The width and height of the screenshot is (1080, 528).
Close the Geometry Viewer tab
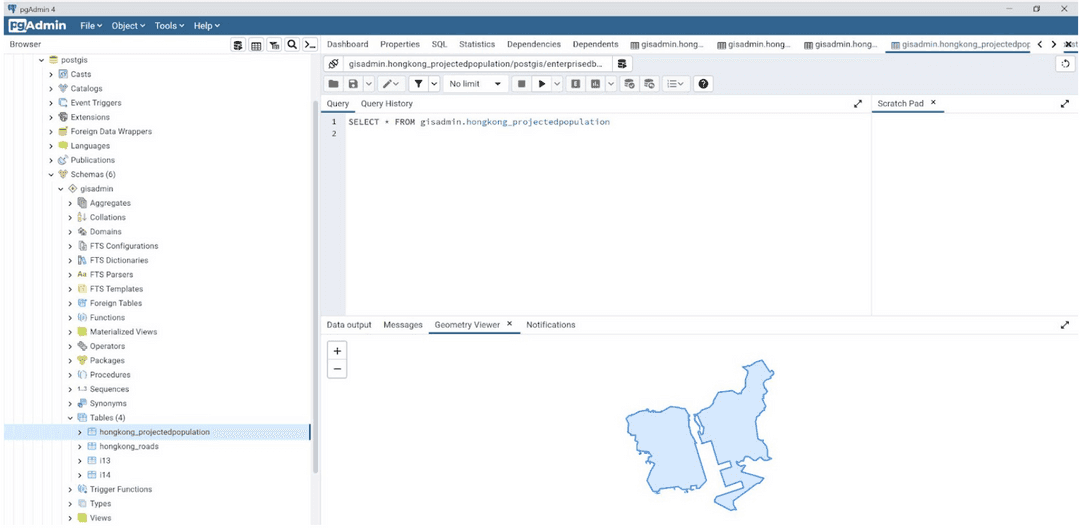[509, 325]
